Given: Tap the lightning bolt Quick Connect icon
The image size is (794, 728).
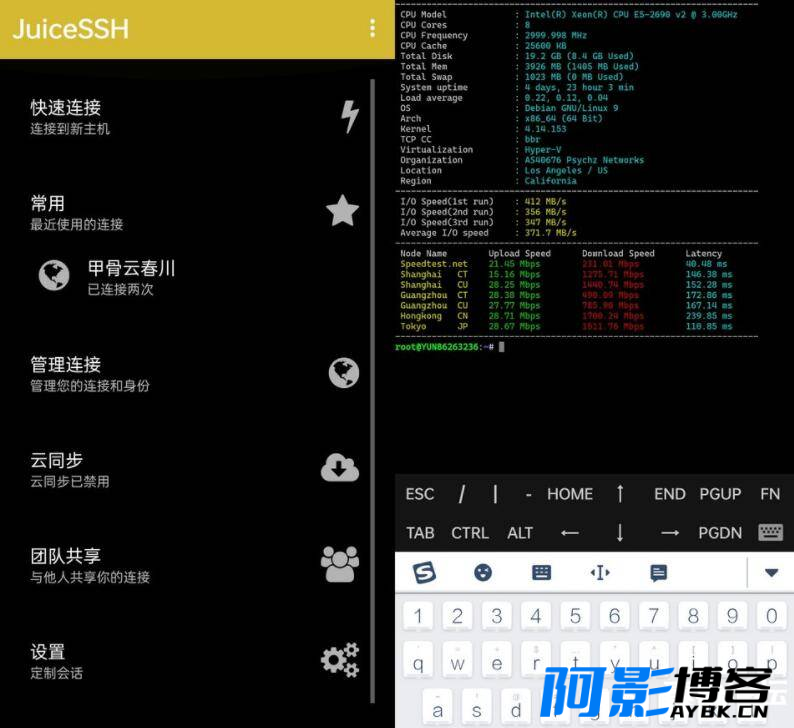Looking at the screenshot, I should click(x=349, y=117).
